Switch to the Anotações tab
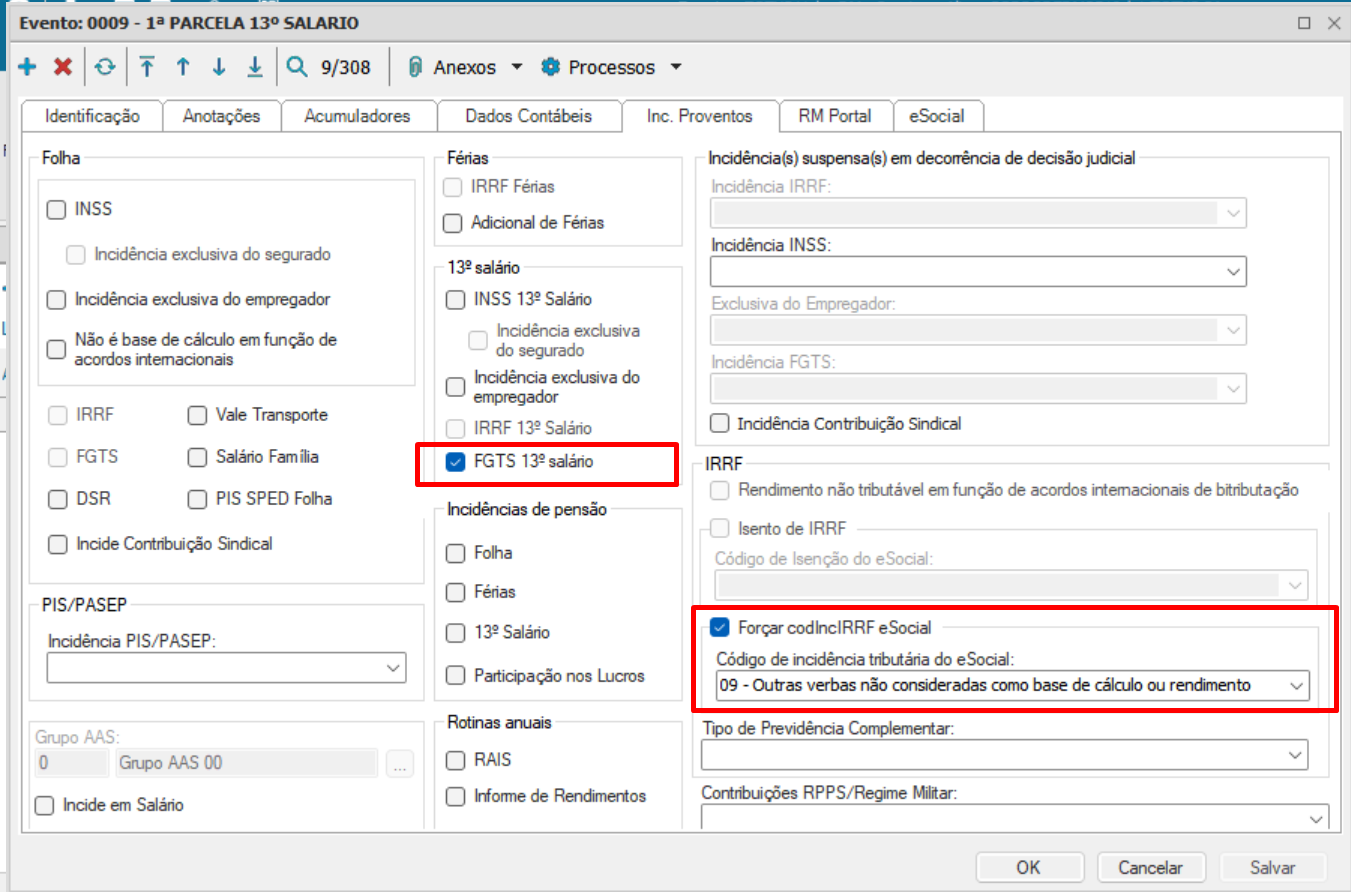This screenshot has width=1351, height=892. (221, 116)
